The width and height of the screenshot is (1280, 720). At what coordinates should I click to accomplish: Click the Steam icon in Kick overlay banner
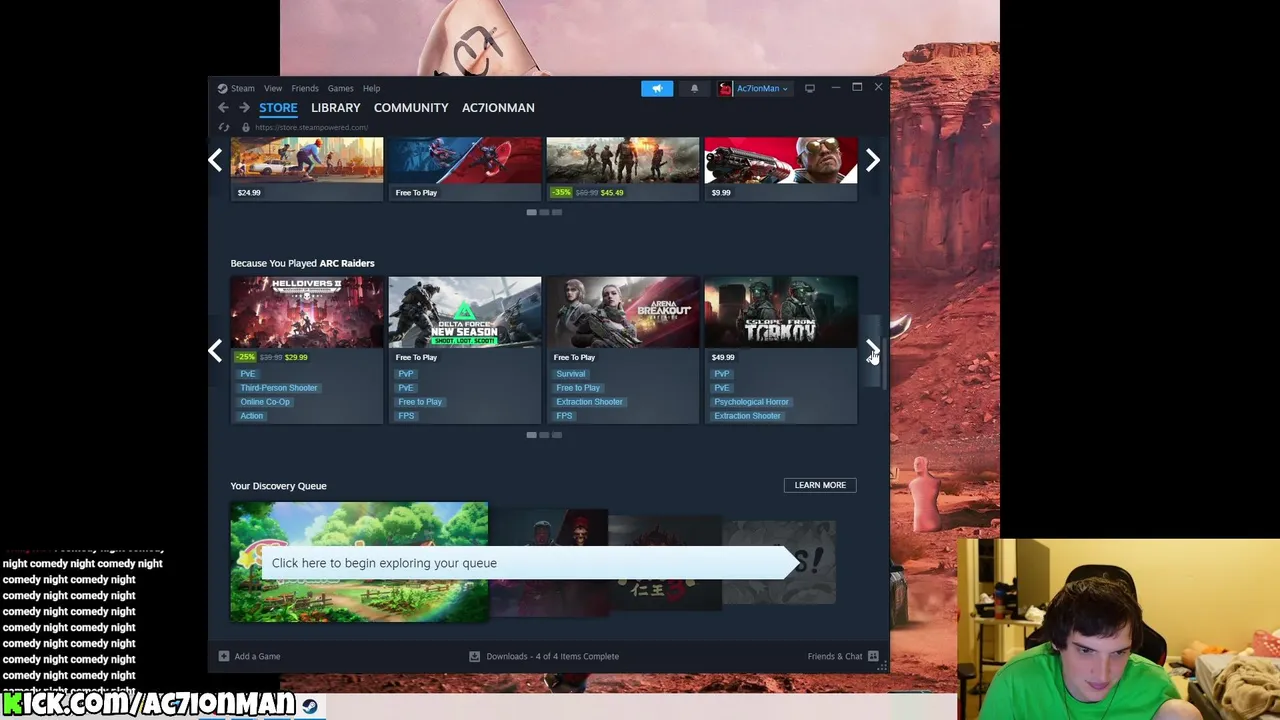tap(309, 706)
